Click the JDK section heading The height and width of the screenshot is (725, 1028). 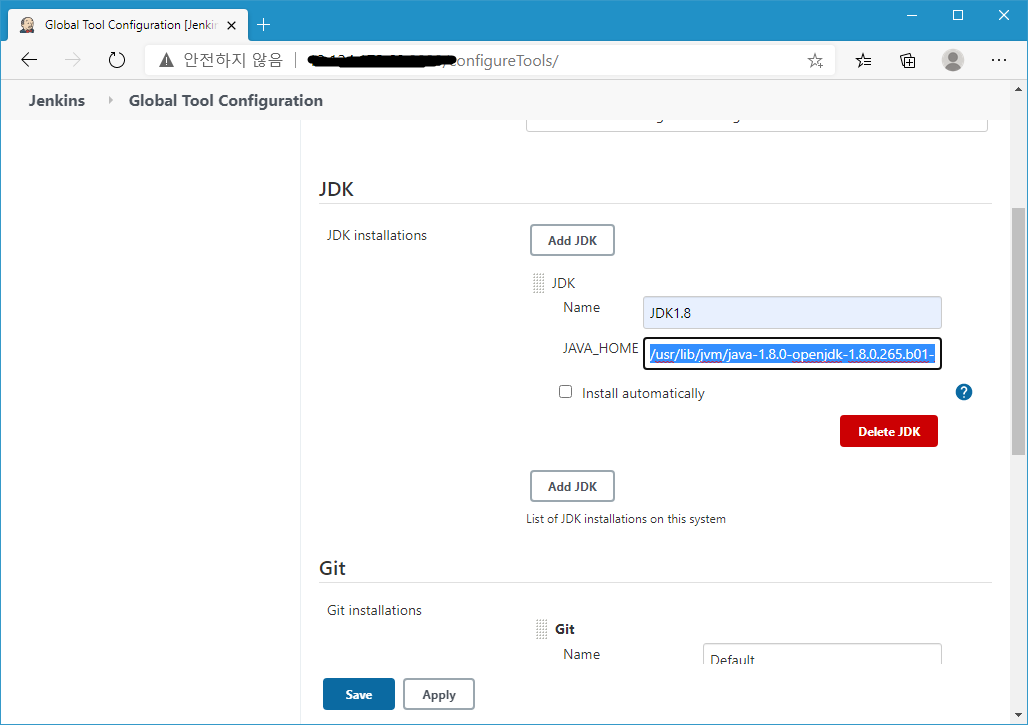[336, 189]
